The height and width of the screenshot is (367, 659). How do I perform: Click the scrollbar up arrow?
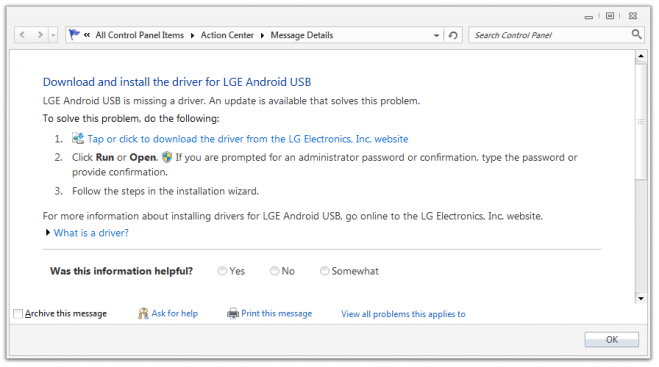click(641, 56)
